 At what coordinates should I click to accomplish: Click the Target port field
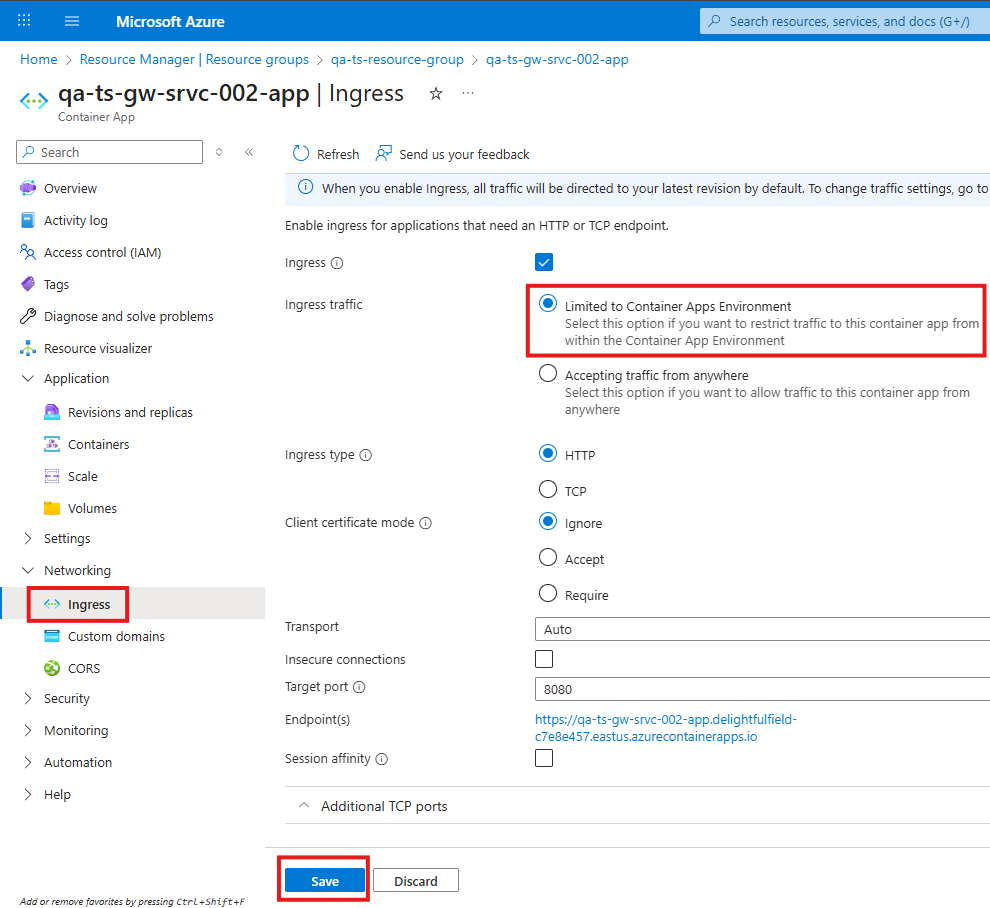762,690
